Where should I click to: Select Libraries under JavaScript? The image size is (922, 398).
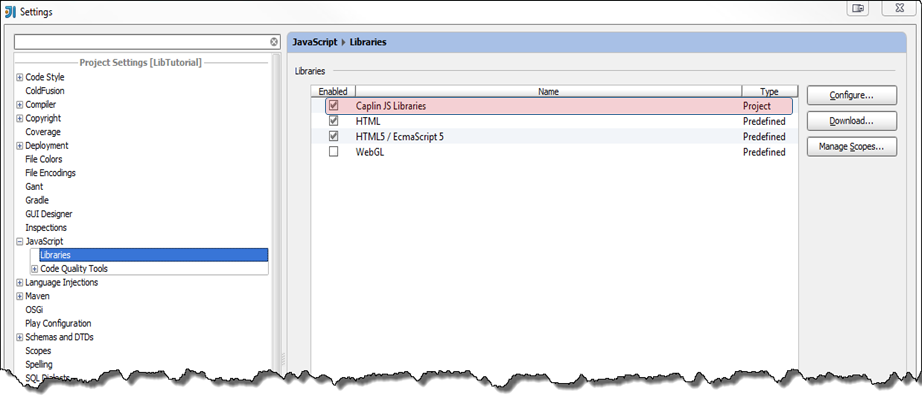[x=153, y=255]
